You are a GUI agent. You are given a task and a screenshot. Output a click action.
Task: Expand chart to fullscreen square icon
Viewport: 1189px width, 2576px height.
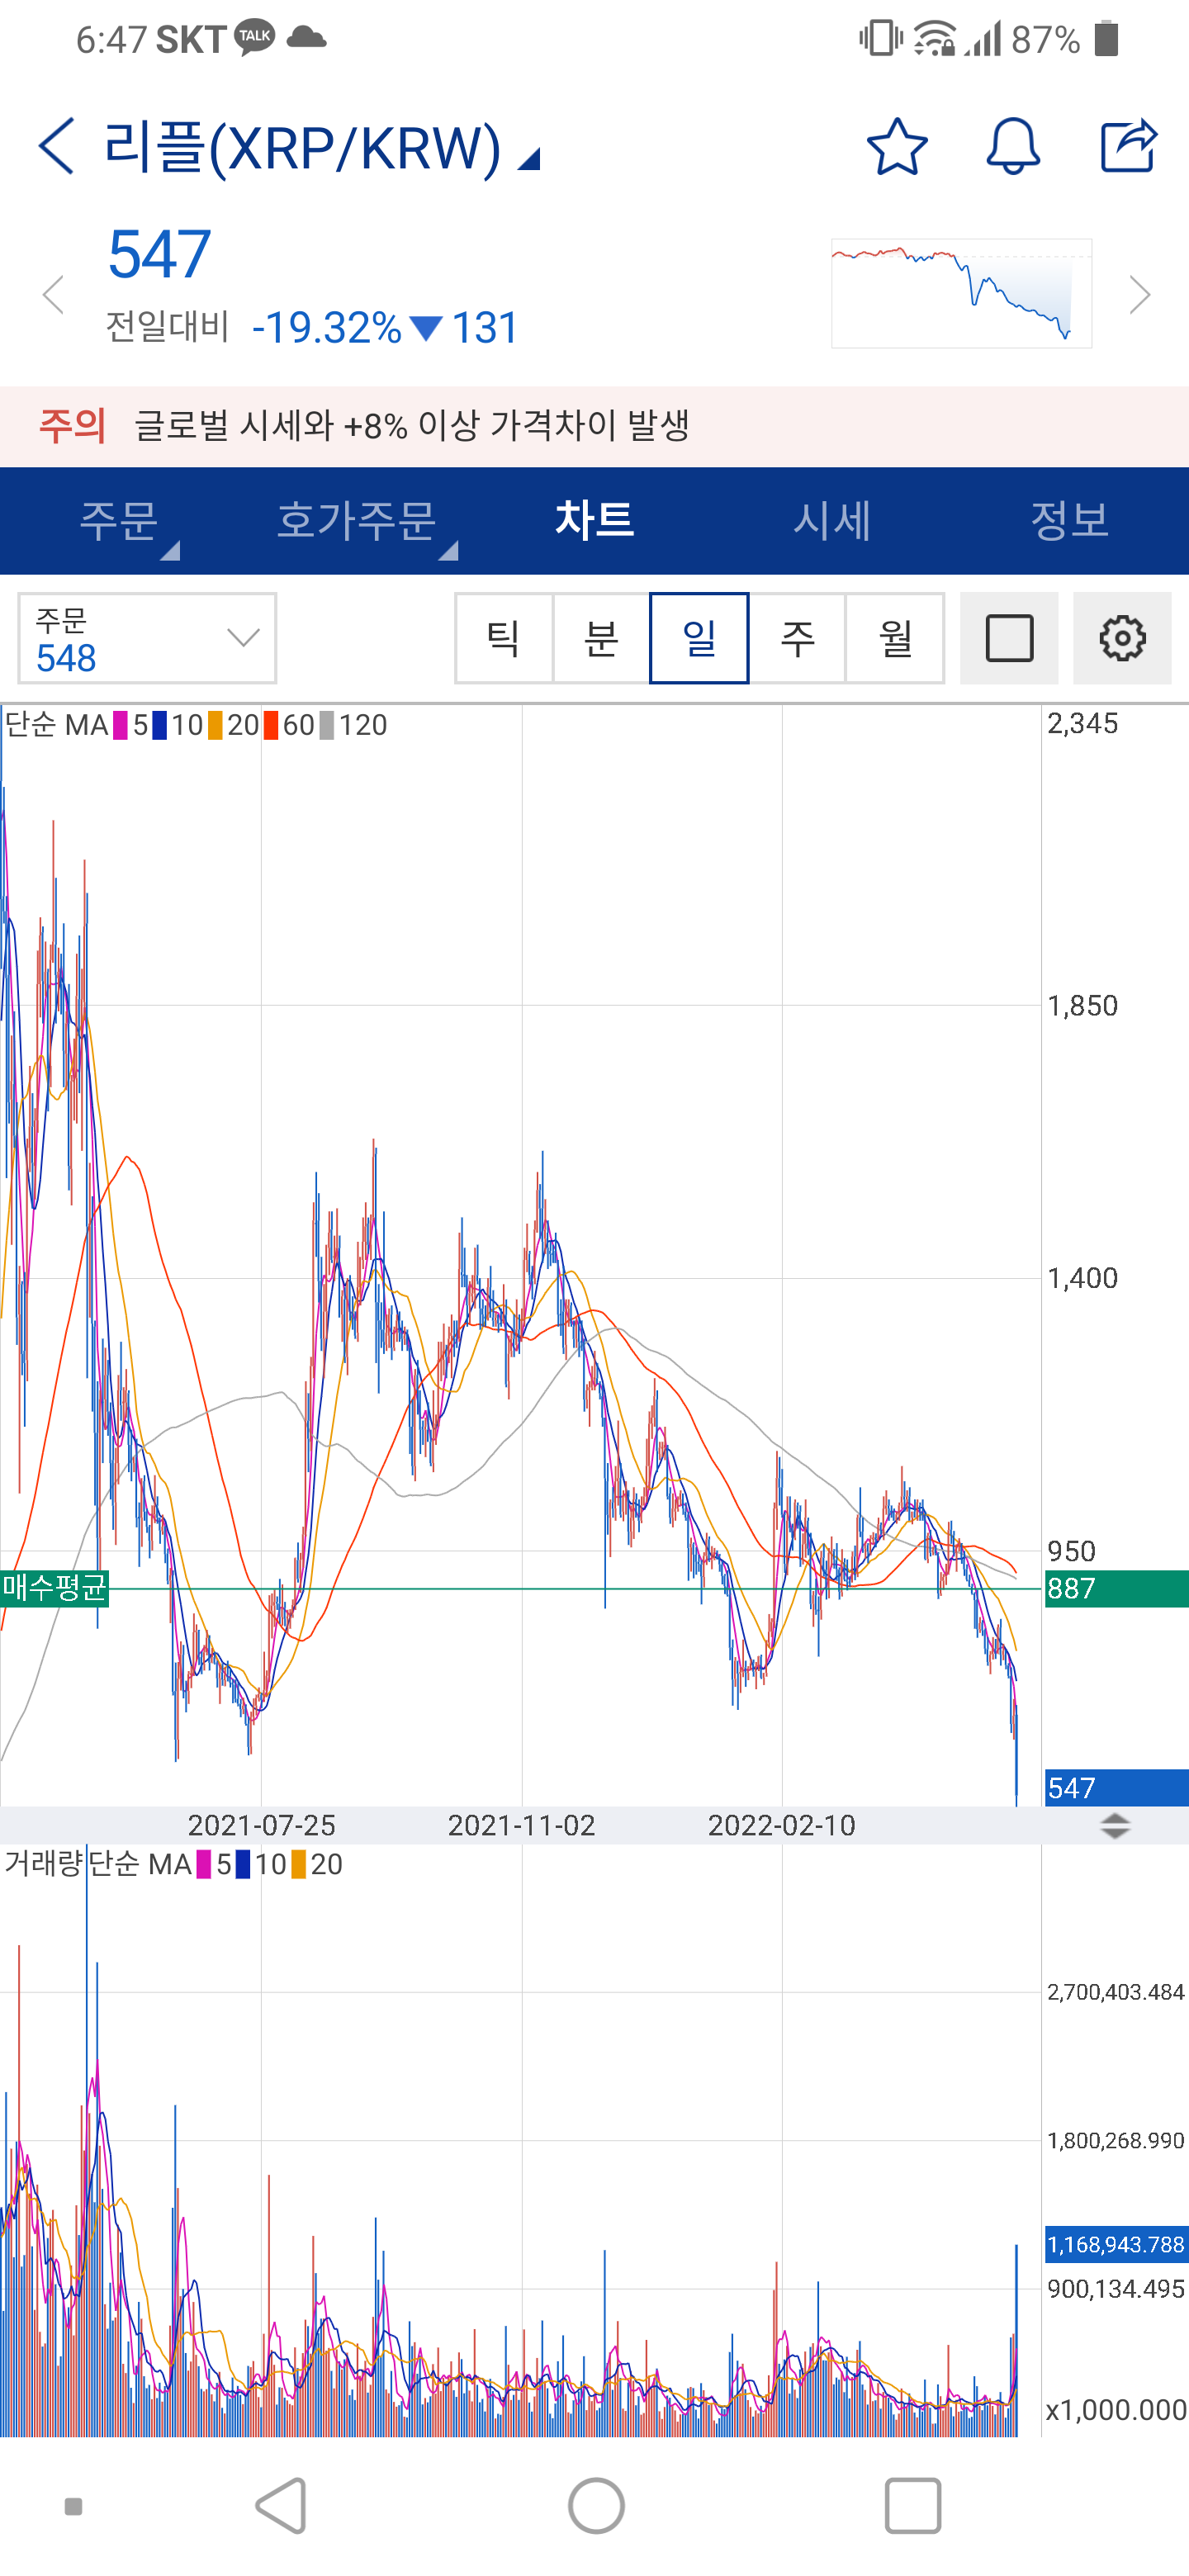(1008, 638)
